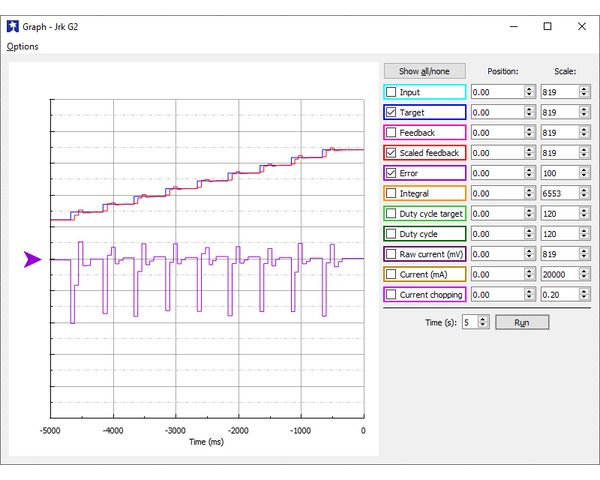Click the Jrk G2 app icon in title bar
This screenshot has width=600, height=480.
[x=12, y=26]
